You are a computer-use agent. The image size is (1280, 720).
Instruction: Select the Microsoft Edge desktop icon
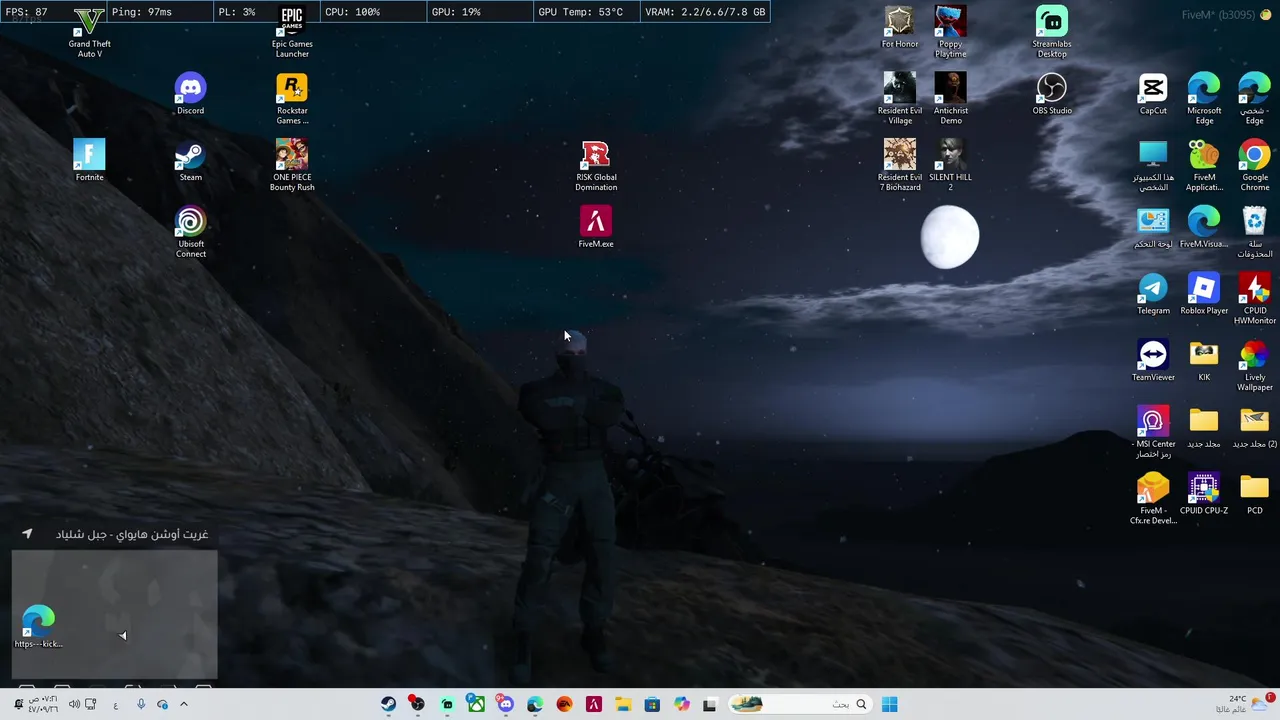click(1204, 99)
